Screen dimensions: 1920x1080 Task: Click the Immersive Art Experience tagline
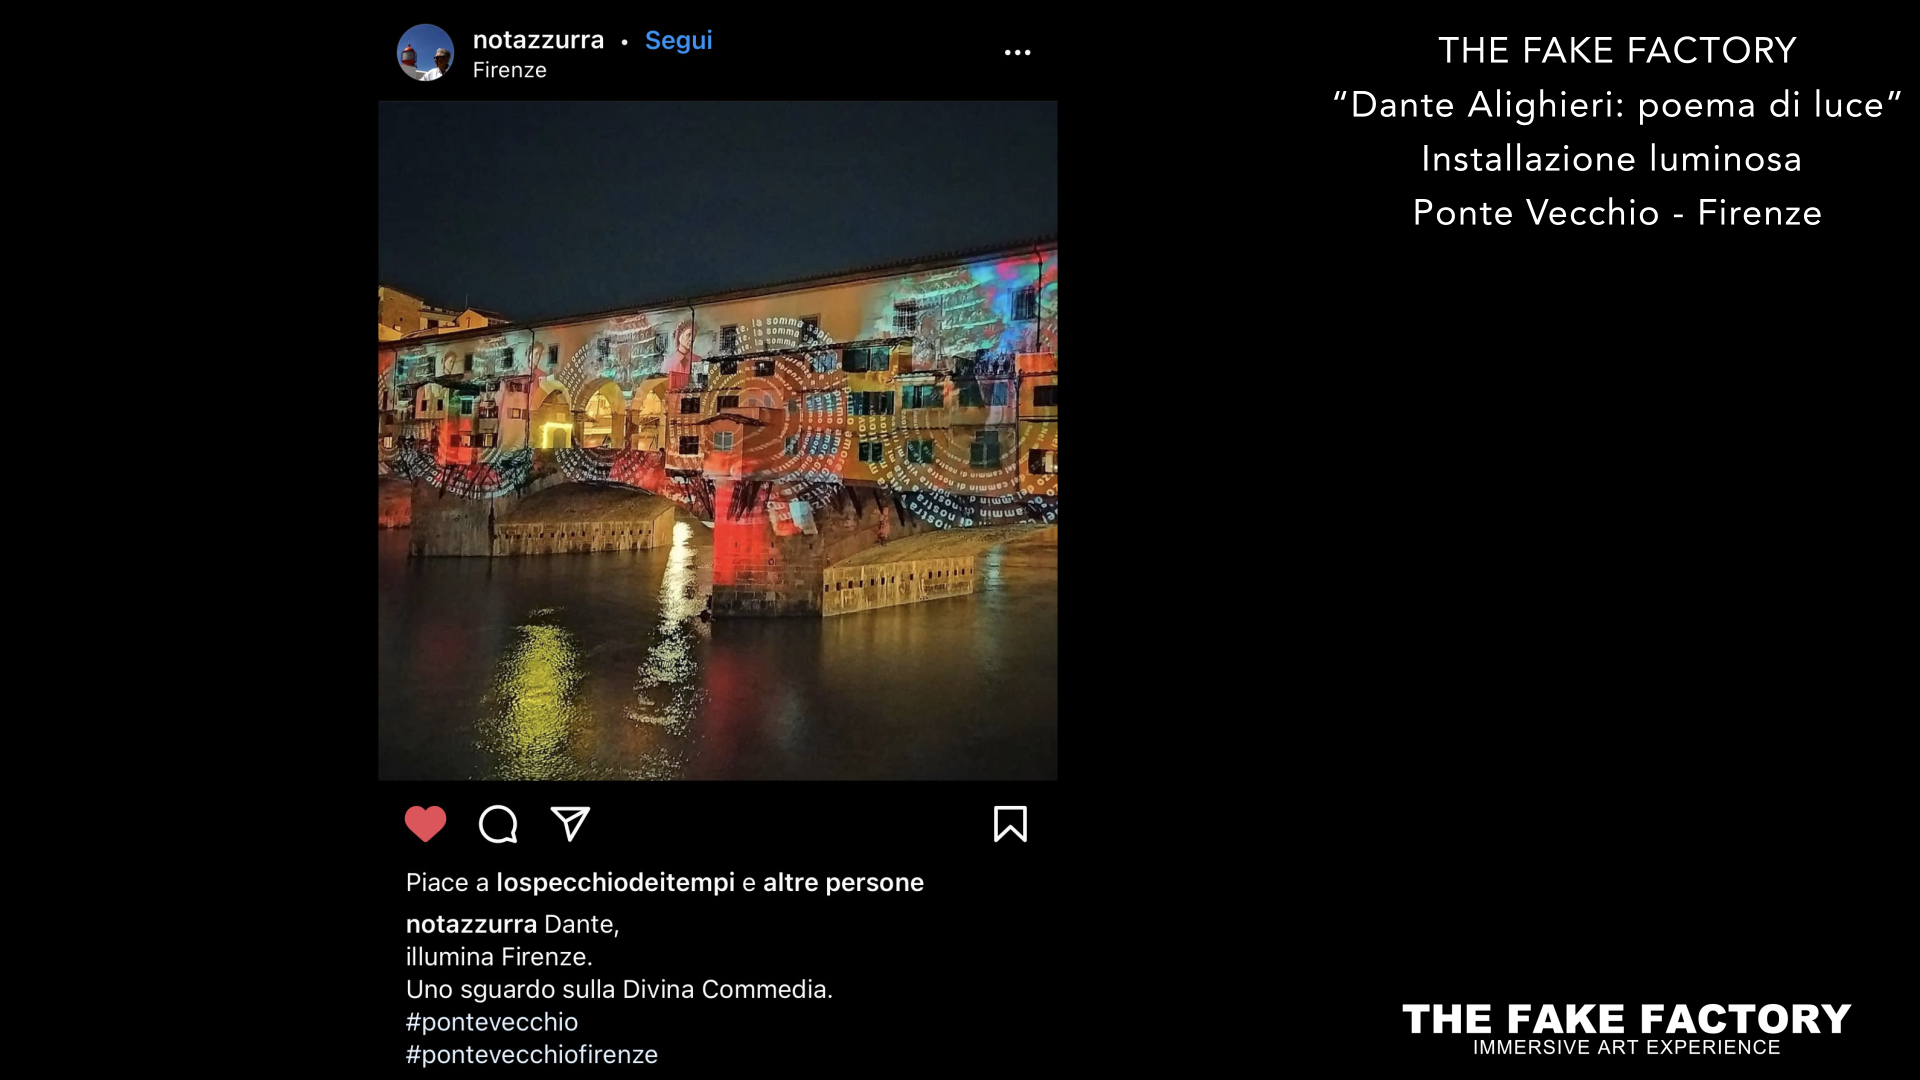coord(1626,1047)
